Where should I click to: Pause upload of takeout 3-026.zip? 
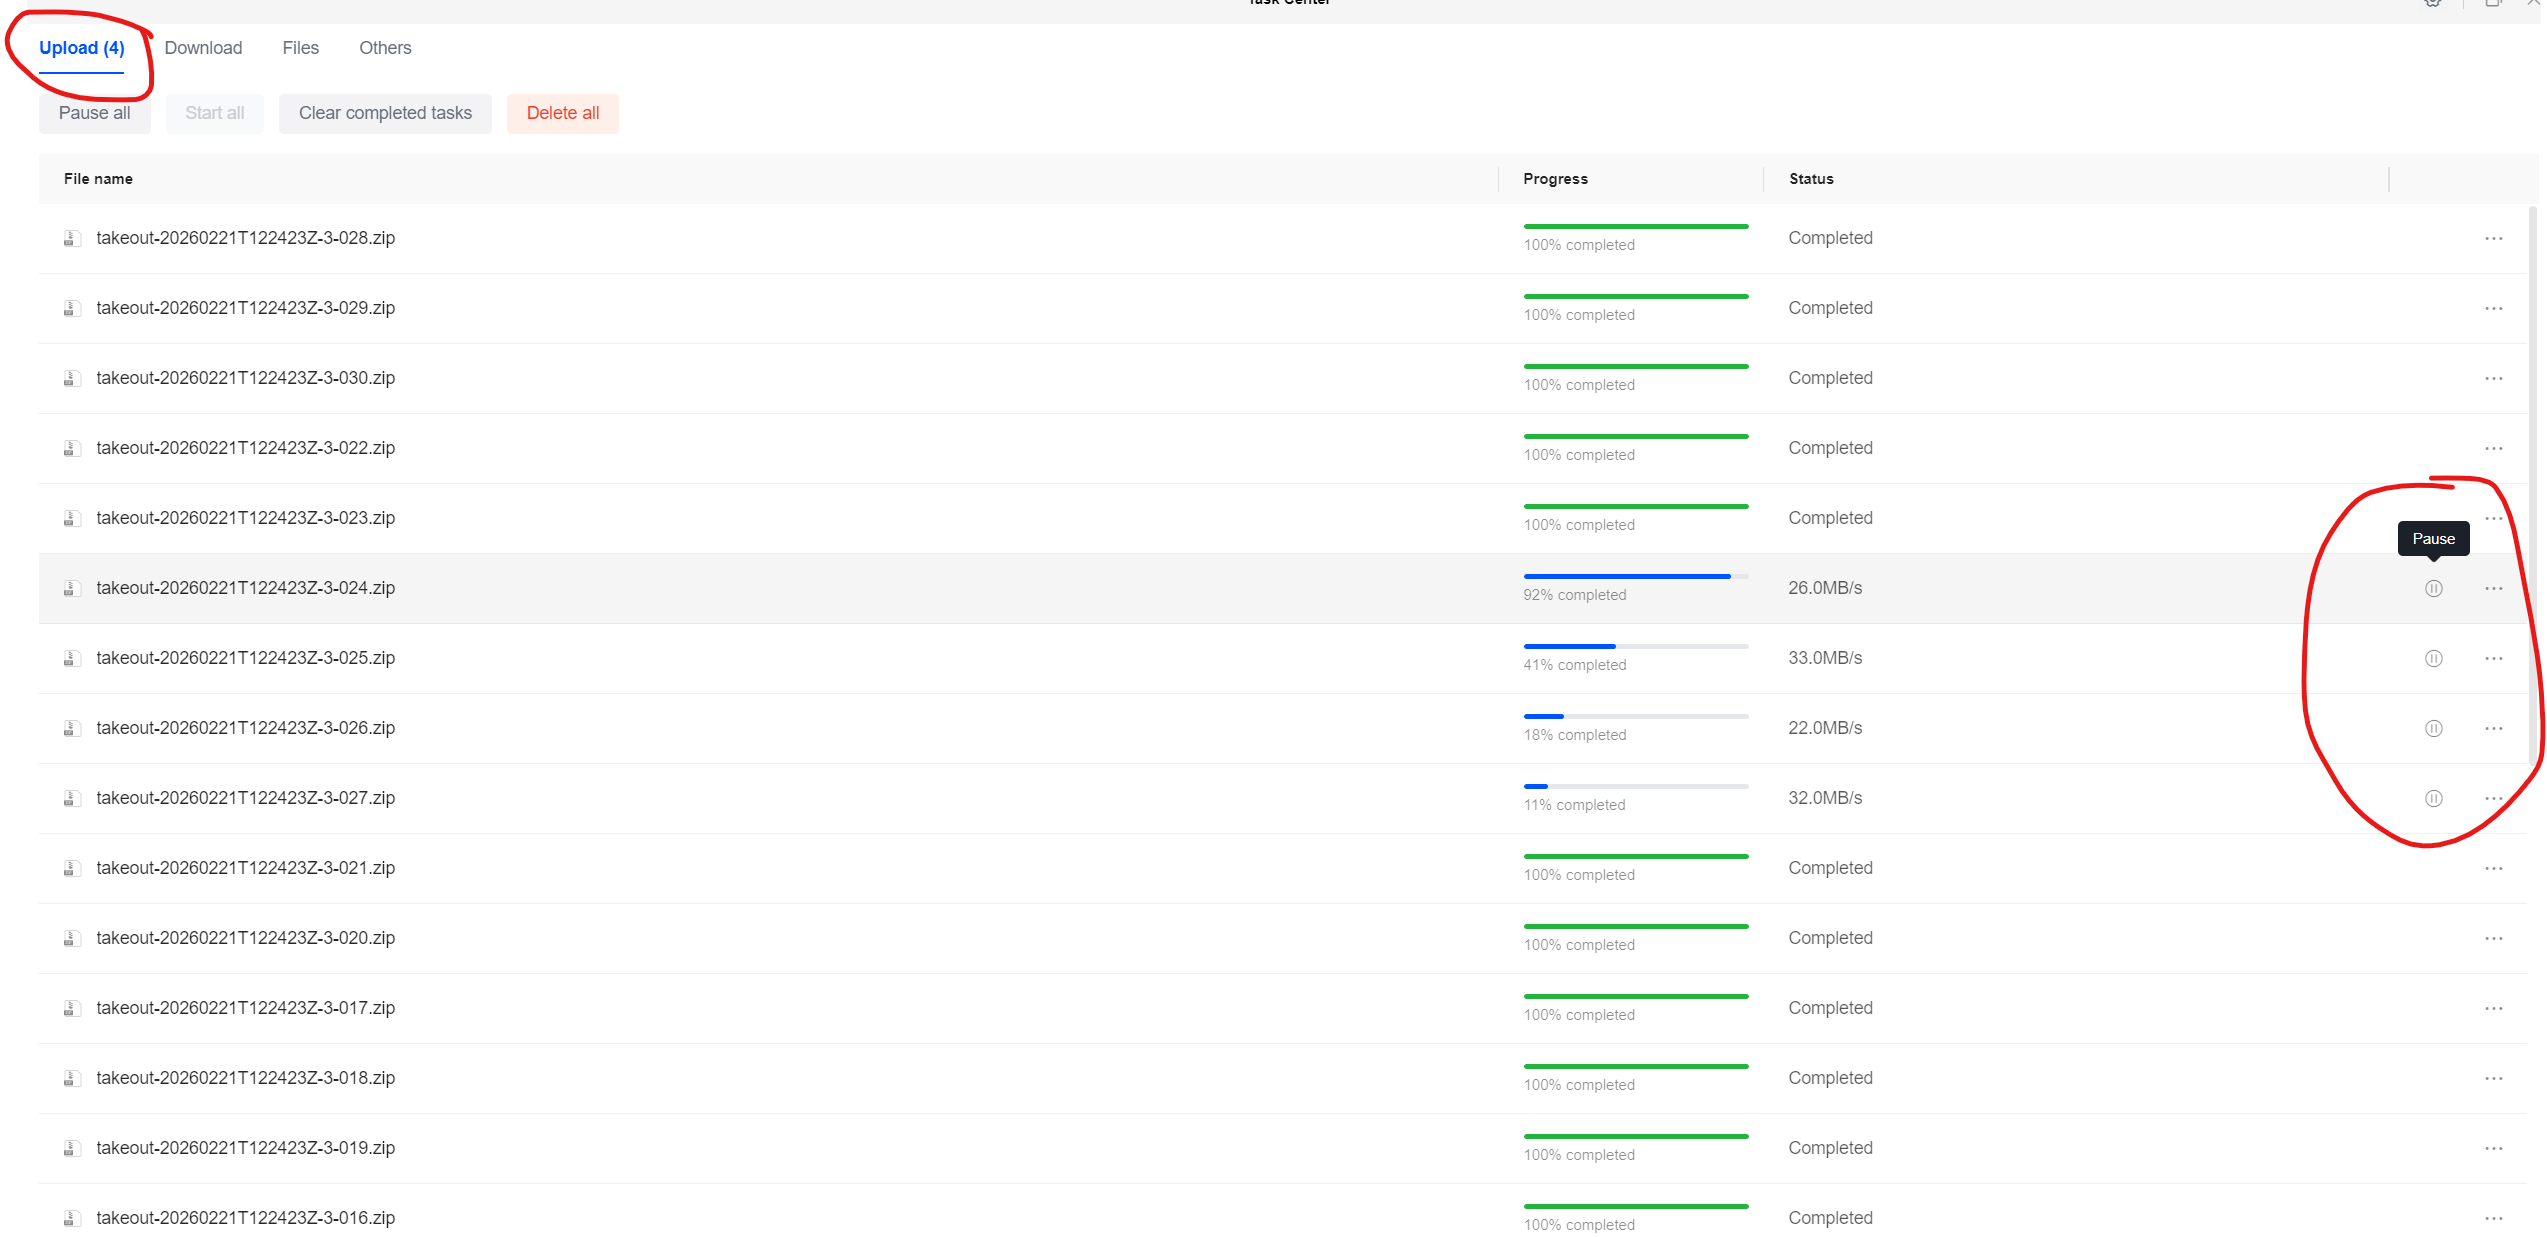2433,728
